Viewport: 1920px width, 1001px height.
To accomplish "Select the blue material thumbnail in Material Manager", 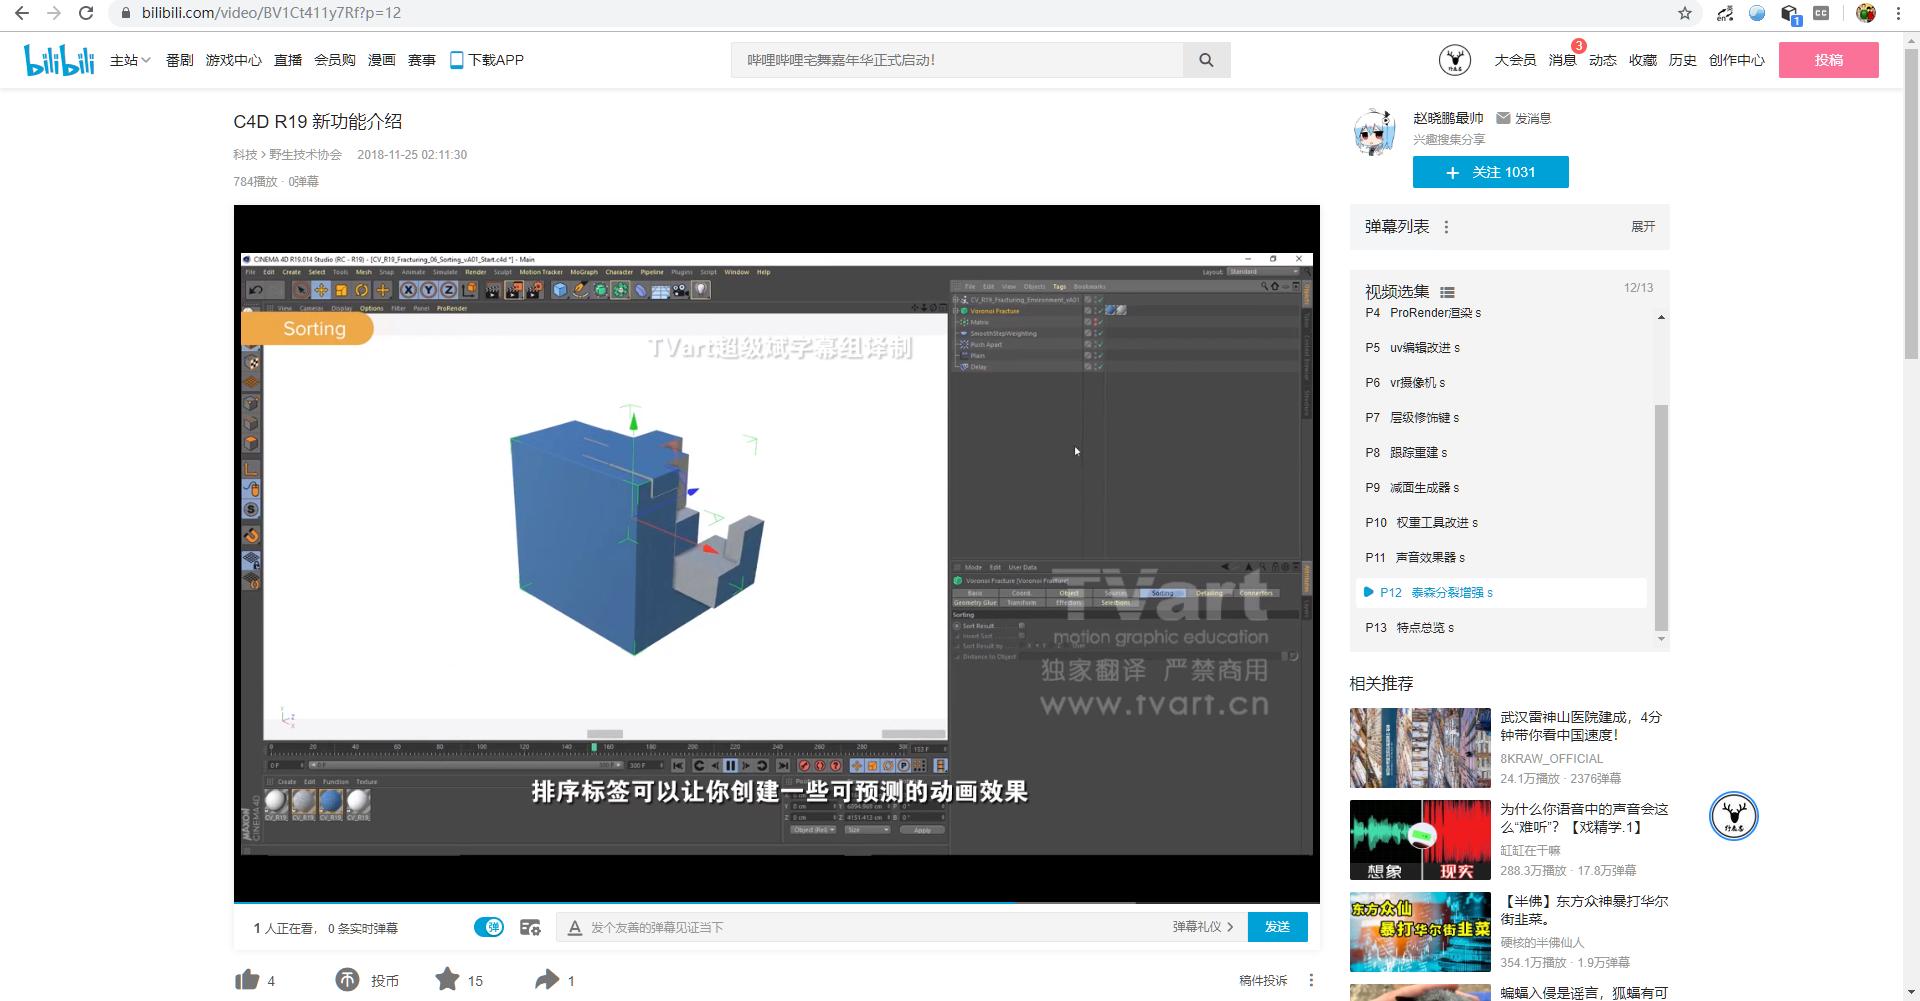I will pyautogui.click(x=330, y=802).
